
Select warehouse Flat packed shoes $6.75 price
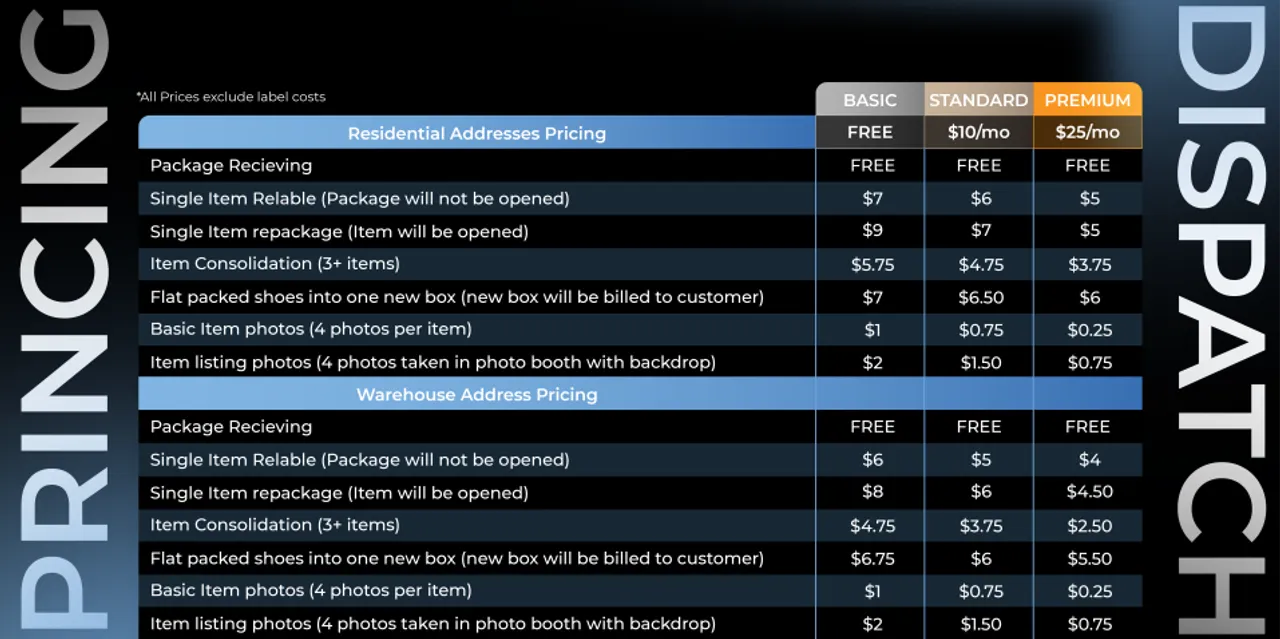[x=872, y=558]
